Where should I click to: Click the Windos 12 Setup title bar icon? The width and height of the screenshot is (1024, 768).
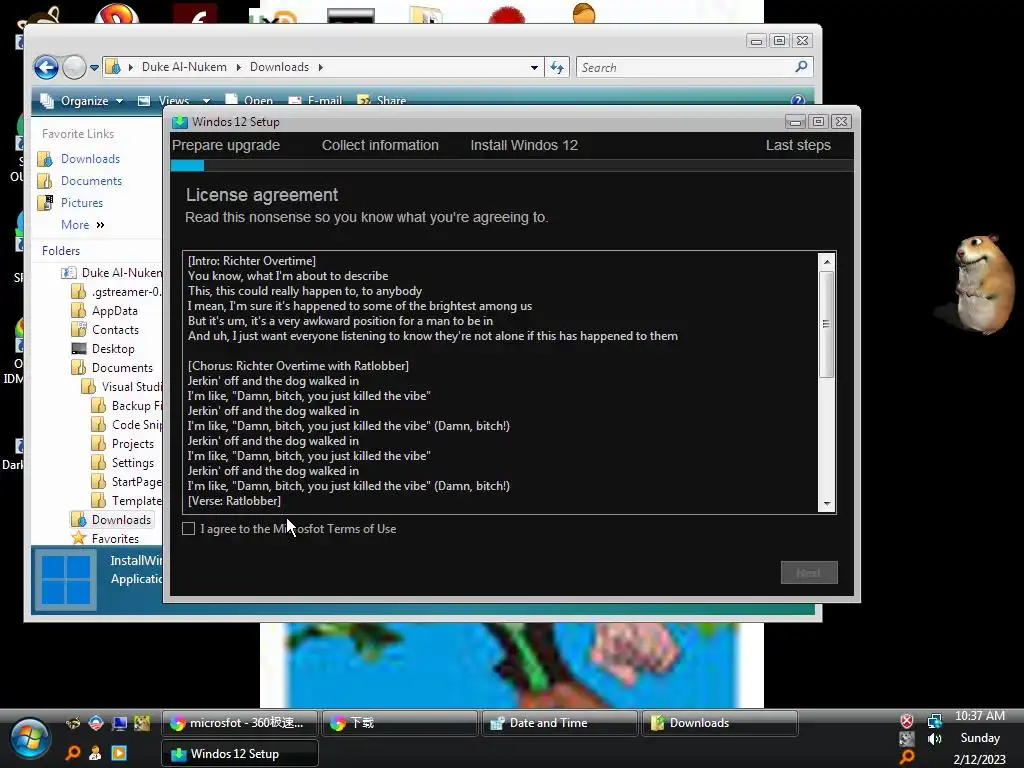pyautogui.click(x=180, y=121)
